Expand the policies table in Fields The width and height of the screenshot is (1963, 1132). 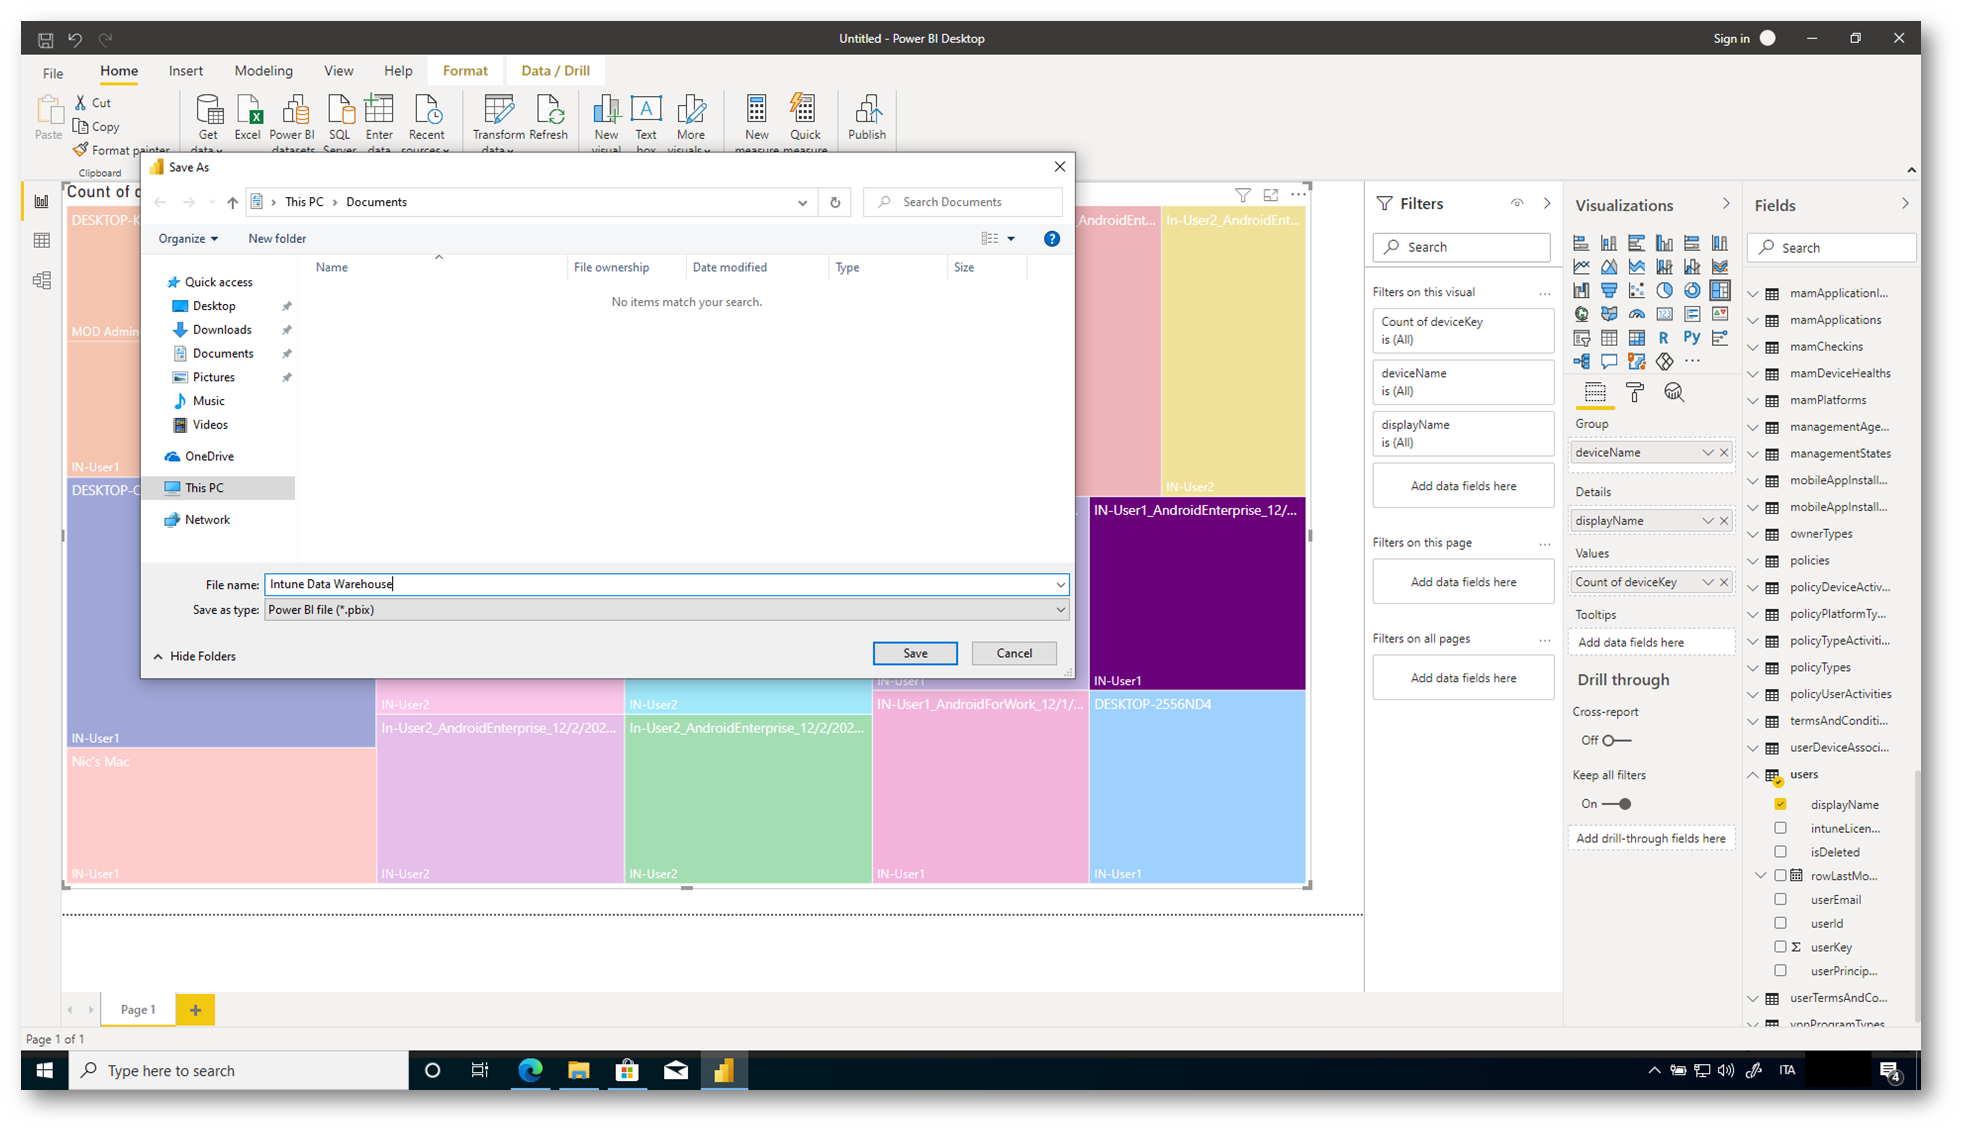point(1753,561)
